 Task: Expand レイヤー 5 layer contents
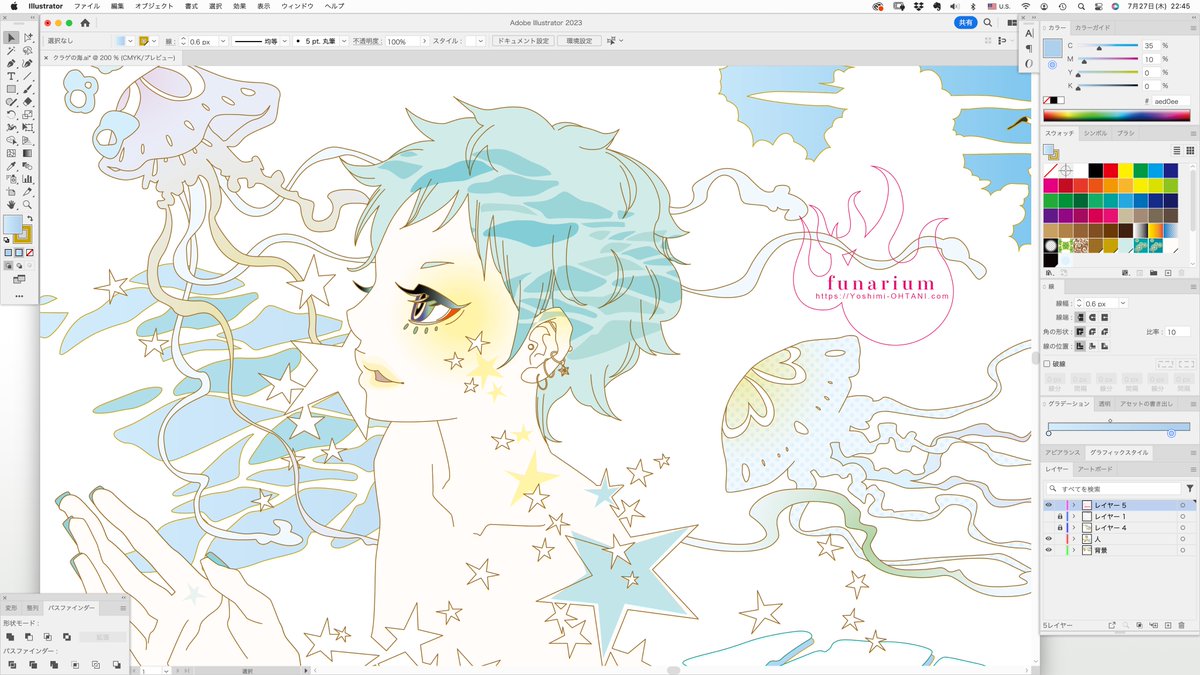1074,505
